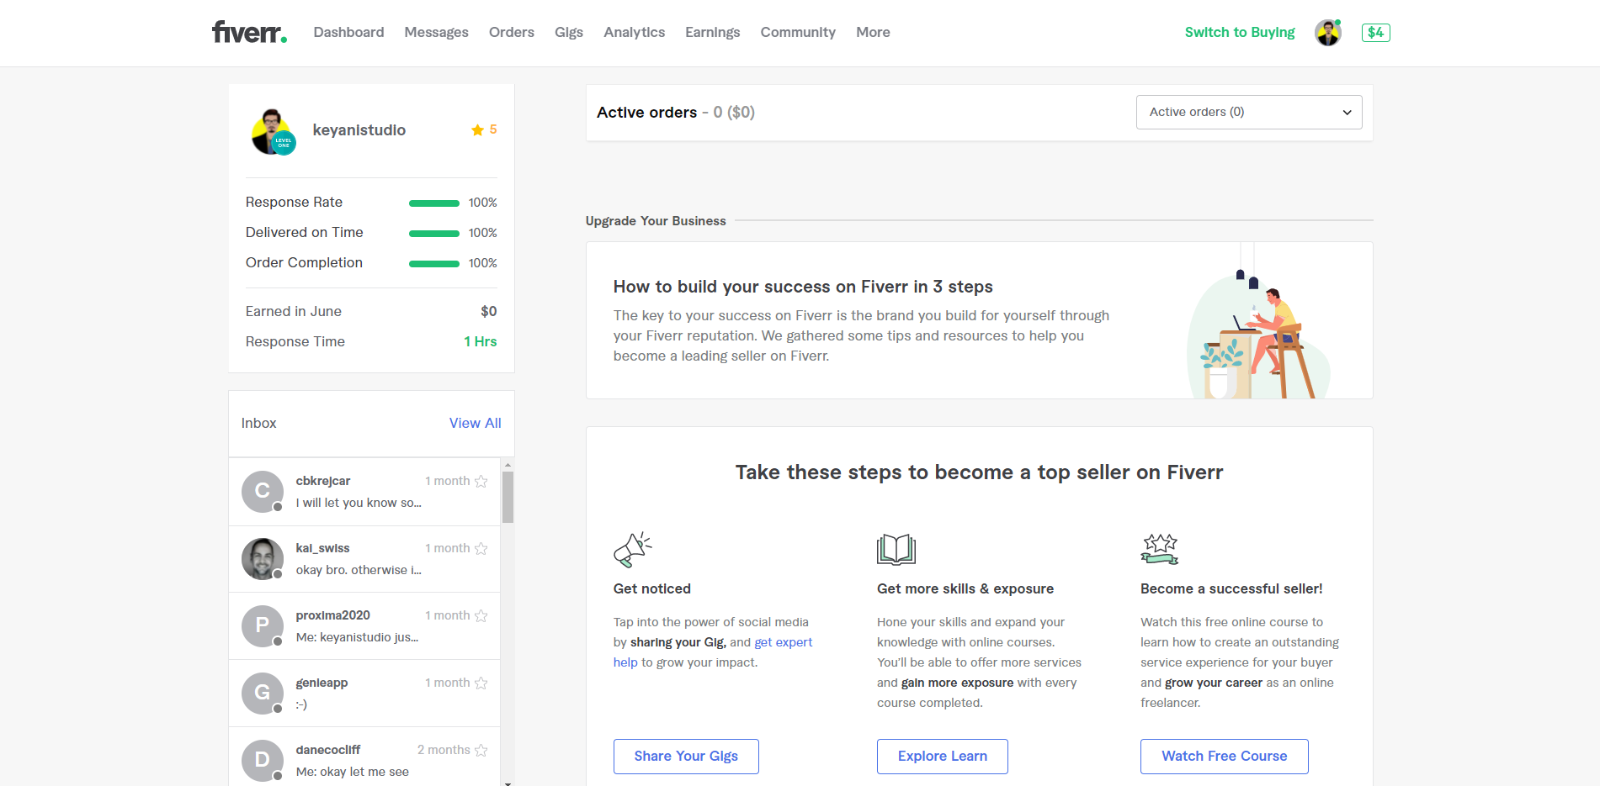
Task: Open cbkrejcar message 'I will let you know so...'
Action: (358, 503)
